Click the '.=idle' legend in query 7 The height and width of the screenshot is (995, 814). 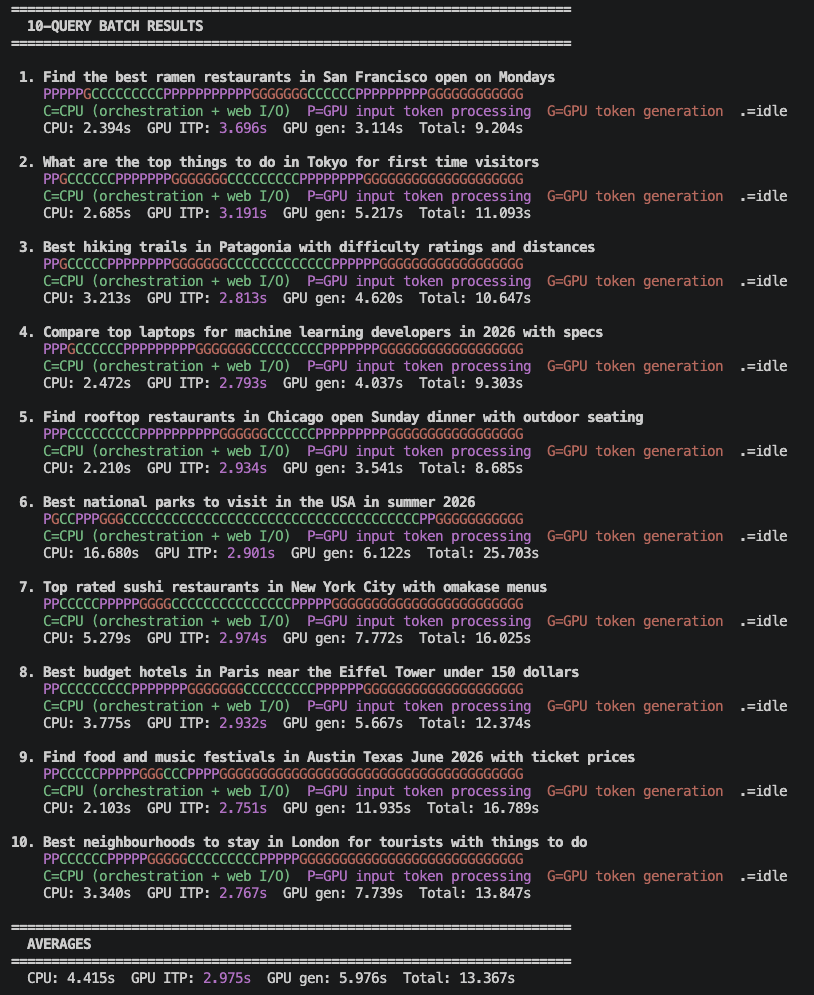(x=763, y=621)
